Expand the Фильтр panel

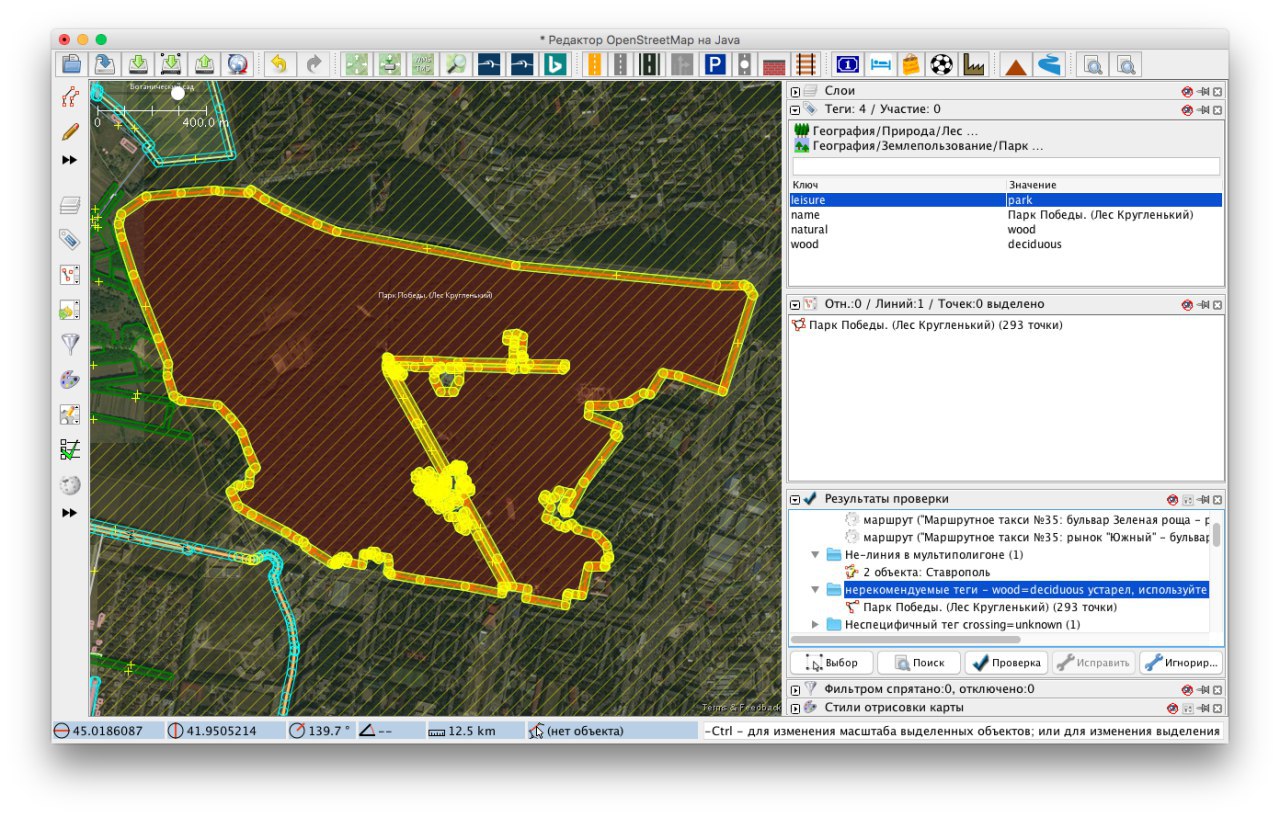pos(795,689)
